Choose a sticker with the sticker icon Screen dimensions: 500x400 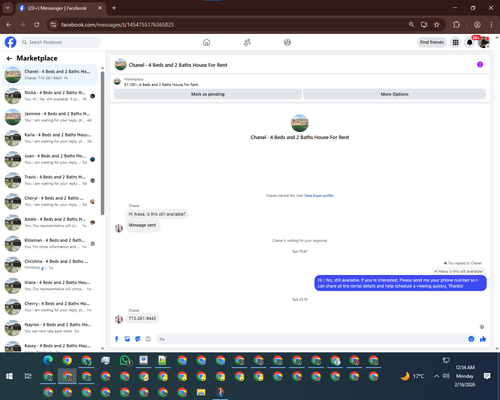(138, 339)
